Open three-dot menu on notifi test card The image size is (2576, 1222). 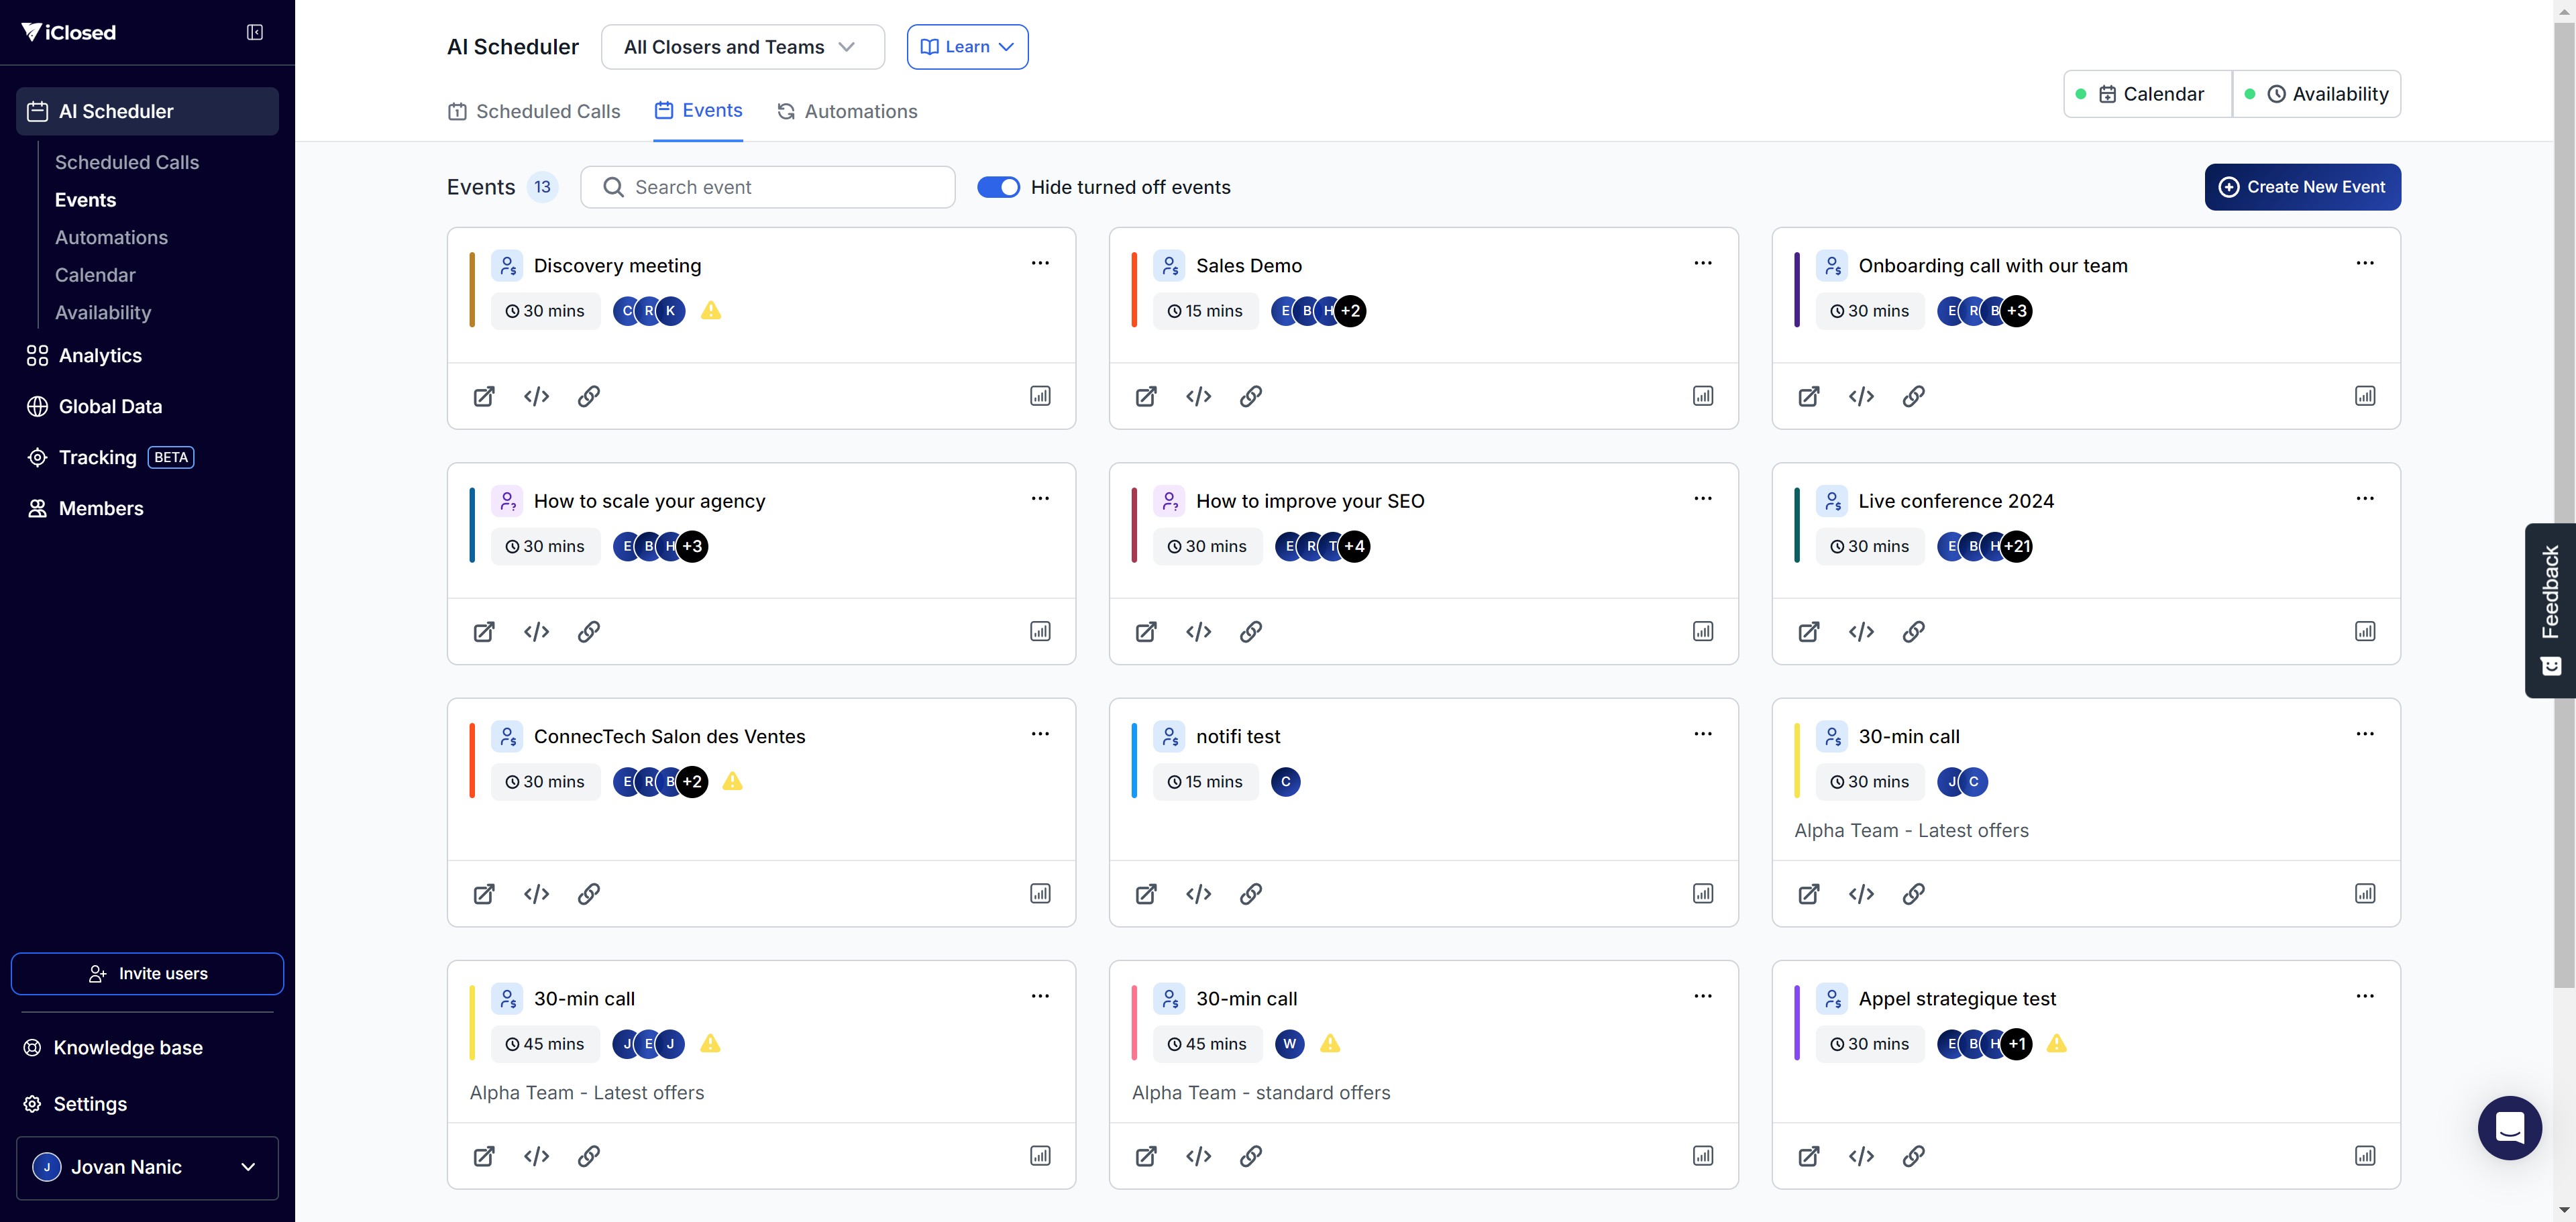pos(1702,734)
